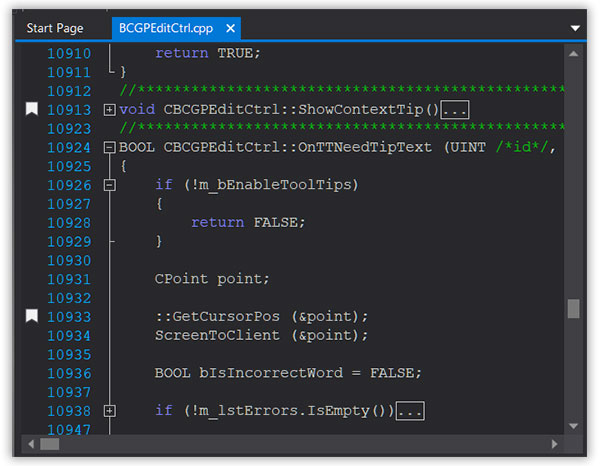The image size is (600, 466).
Task: Place cursor on the return FALSE statement
Action: click(248, 223)
